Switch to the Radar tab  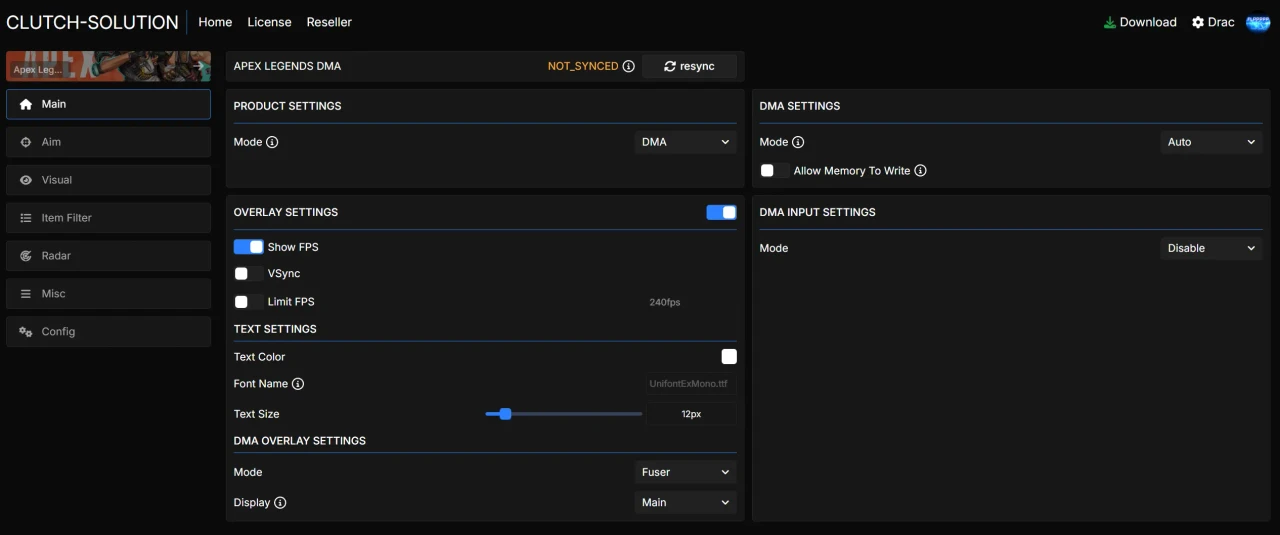108,256
